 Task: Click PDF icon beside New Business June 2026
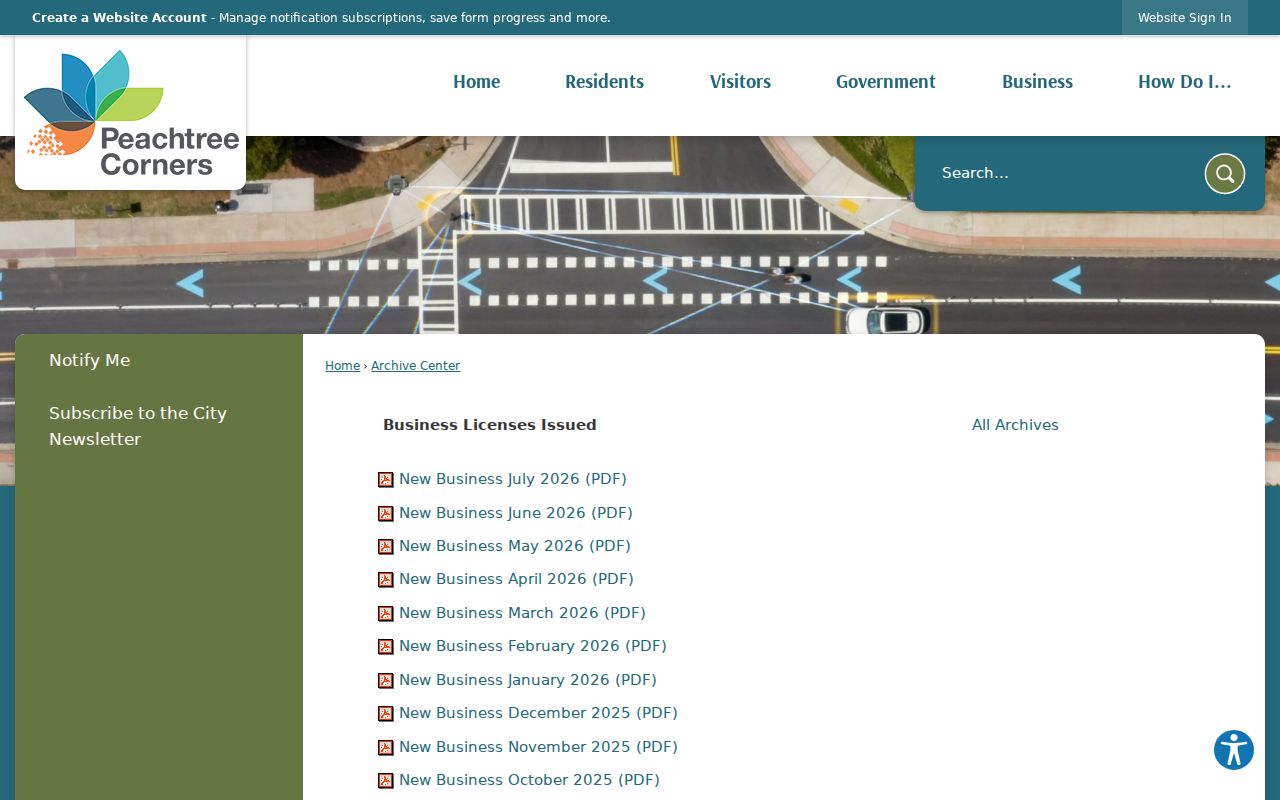point(386,514)
